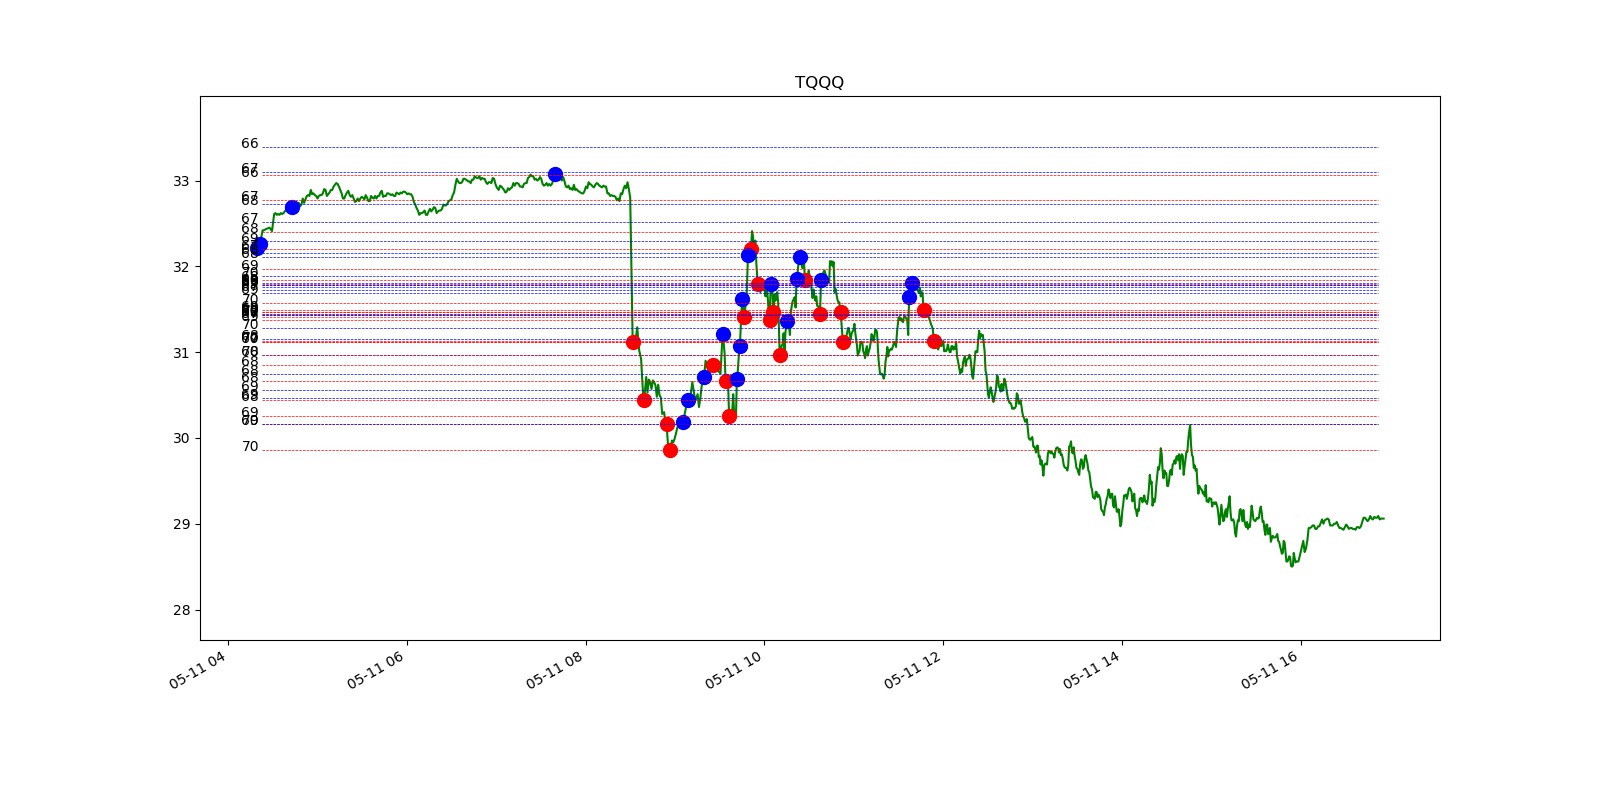Click the first red marker right after the 08:30 drop
This screenshot has width=1600, height=800.
point(633,342)
